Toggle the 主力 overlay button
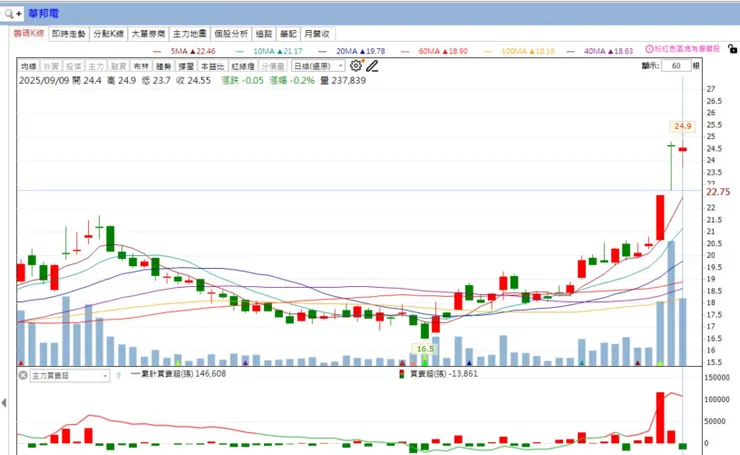 click(96, 66)
